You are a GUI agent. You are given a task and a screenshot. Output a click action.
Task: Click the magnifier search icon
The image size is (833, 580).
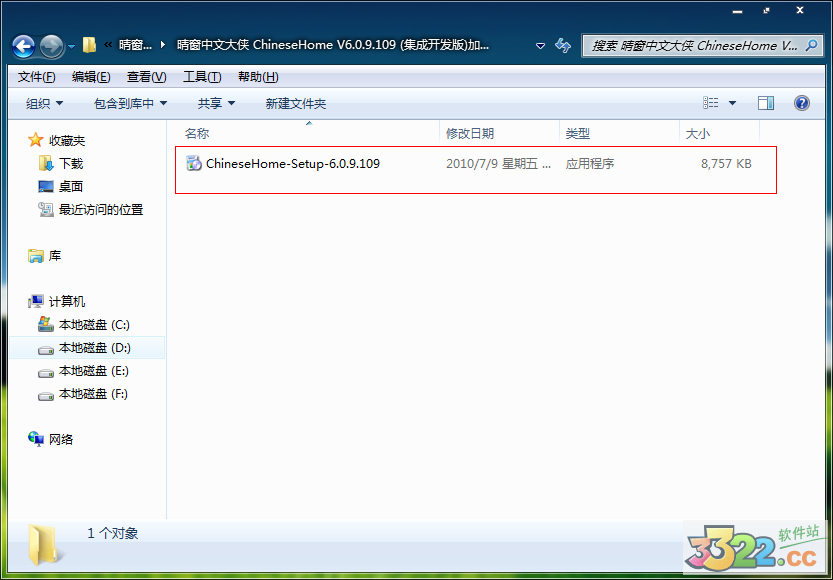click(811, 45)
